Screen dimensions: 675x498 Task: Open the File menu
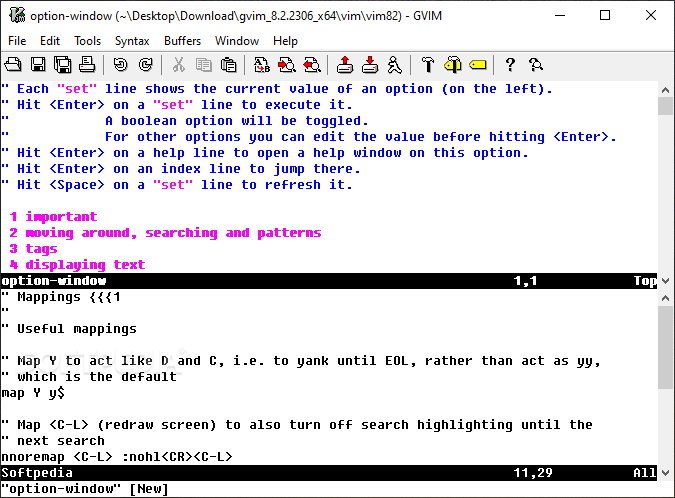[x=17, y=41]
